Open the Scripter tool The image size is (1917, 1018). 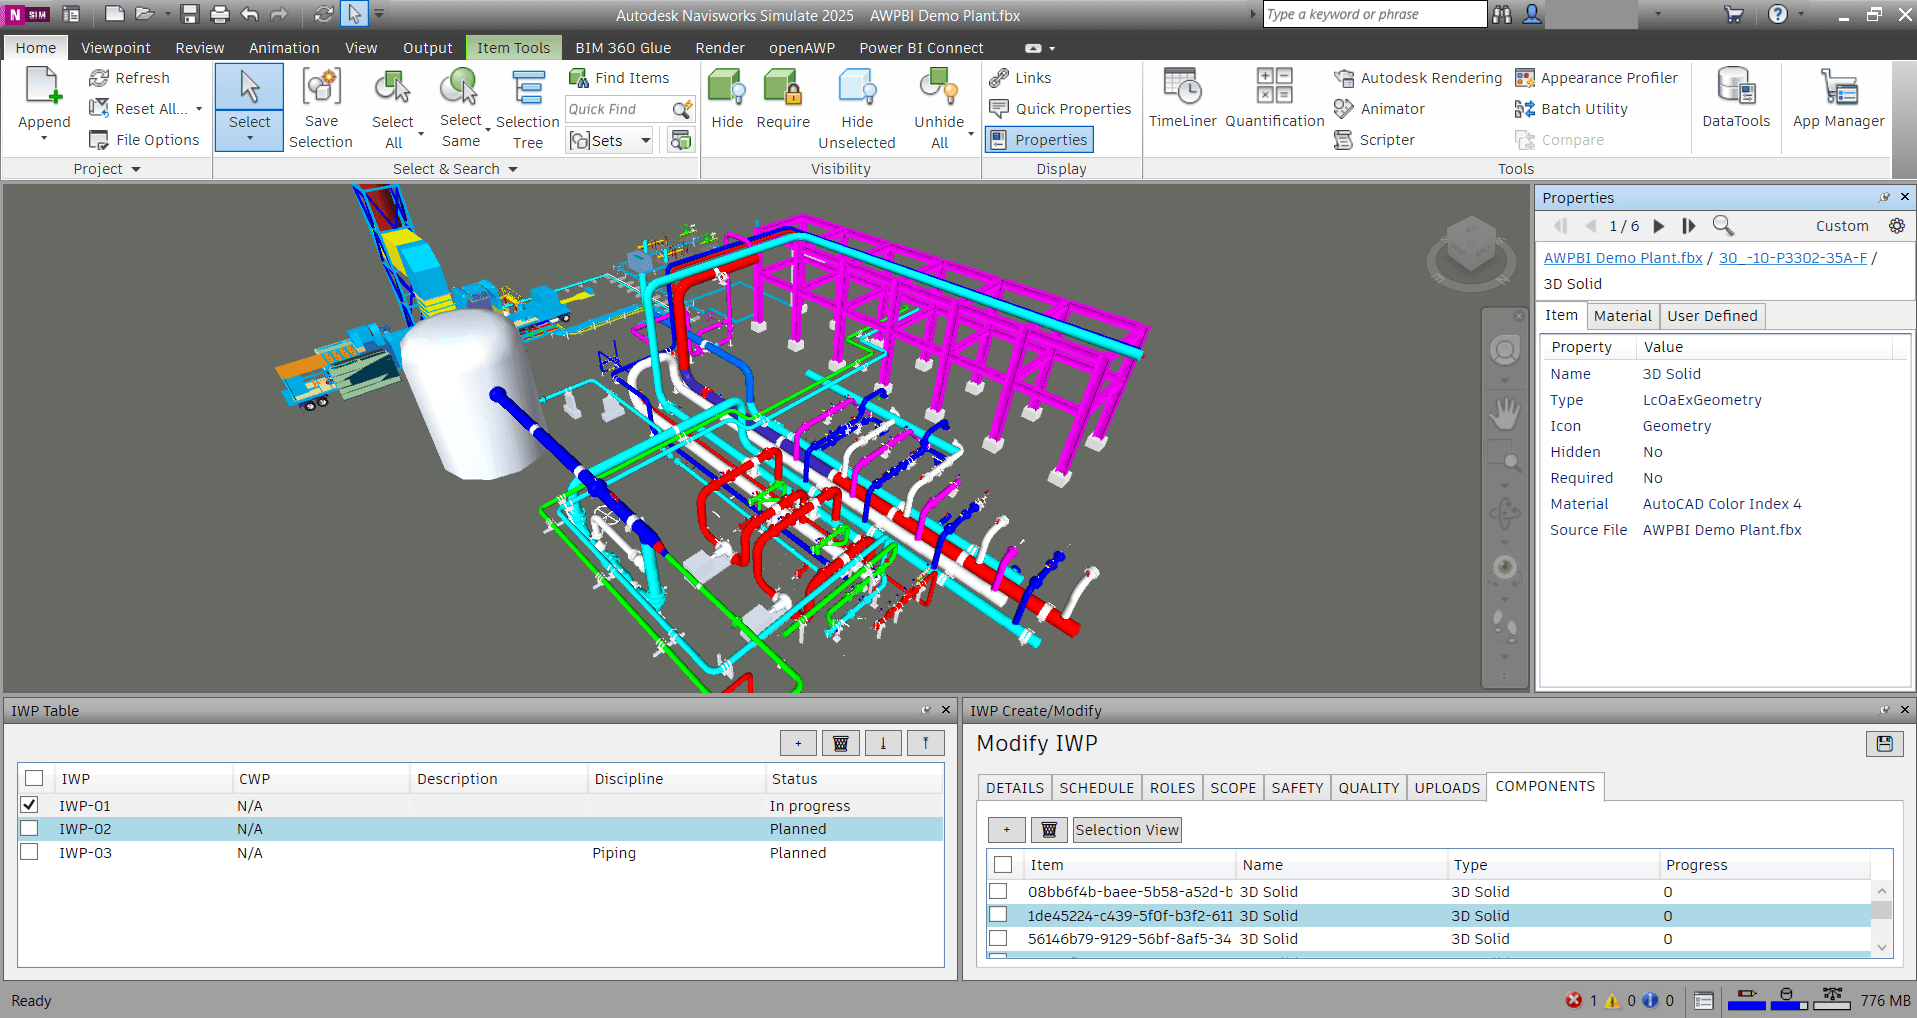[1374, 140]
